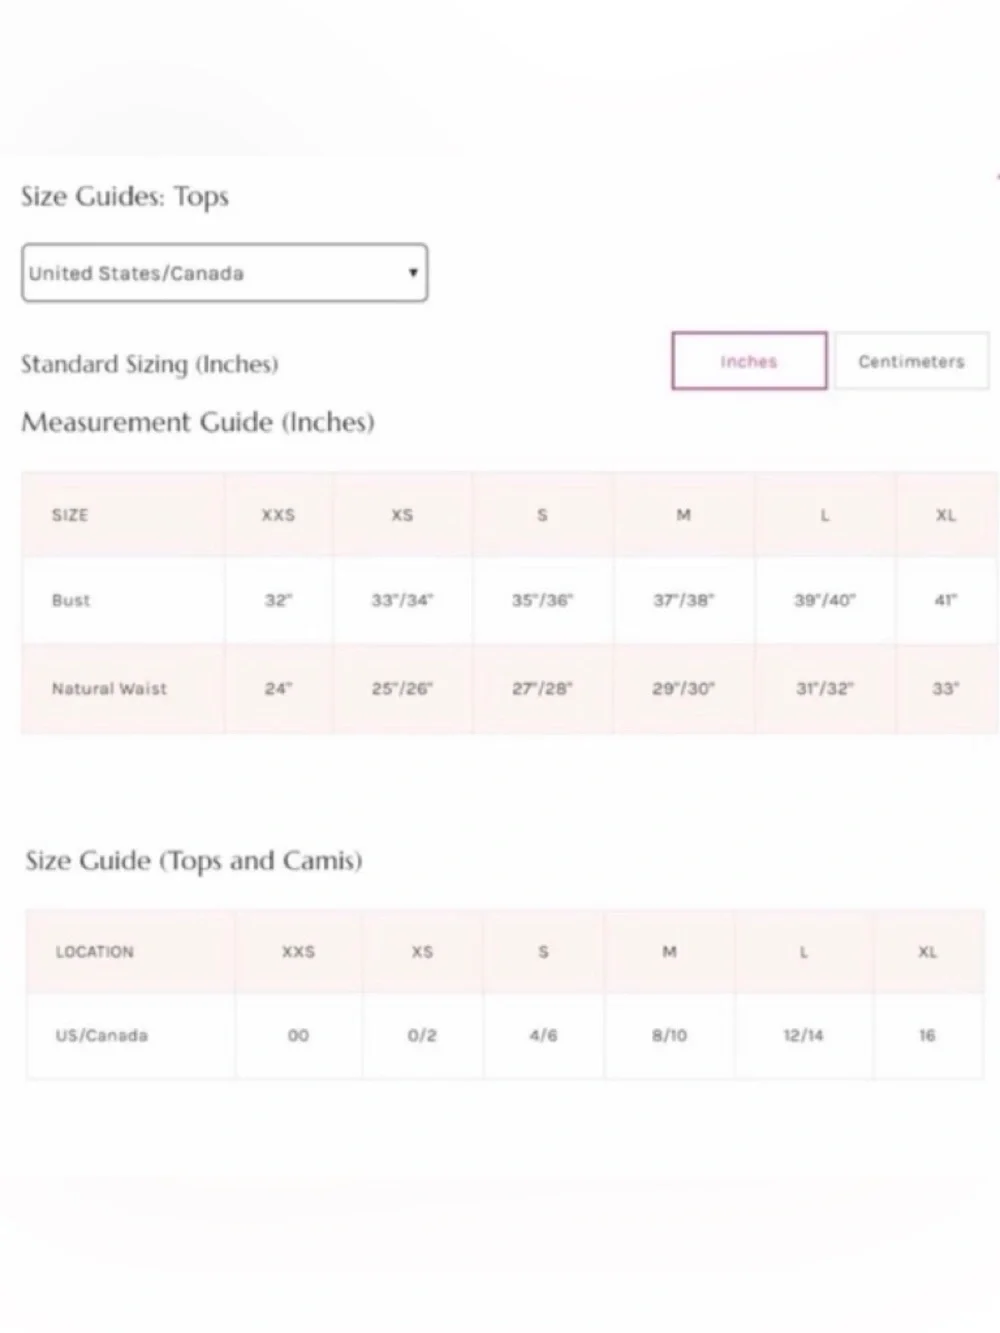Select the US/Canada row label
The image size is (1000, 1333).
click(101, 1036)
